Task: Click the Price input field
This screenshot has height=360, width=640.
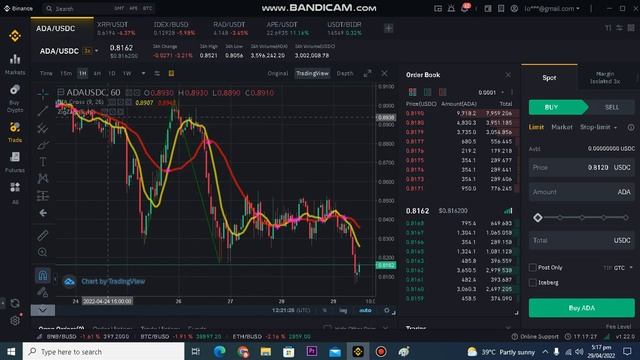Action: coord(582,168)
